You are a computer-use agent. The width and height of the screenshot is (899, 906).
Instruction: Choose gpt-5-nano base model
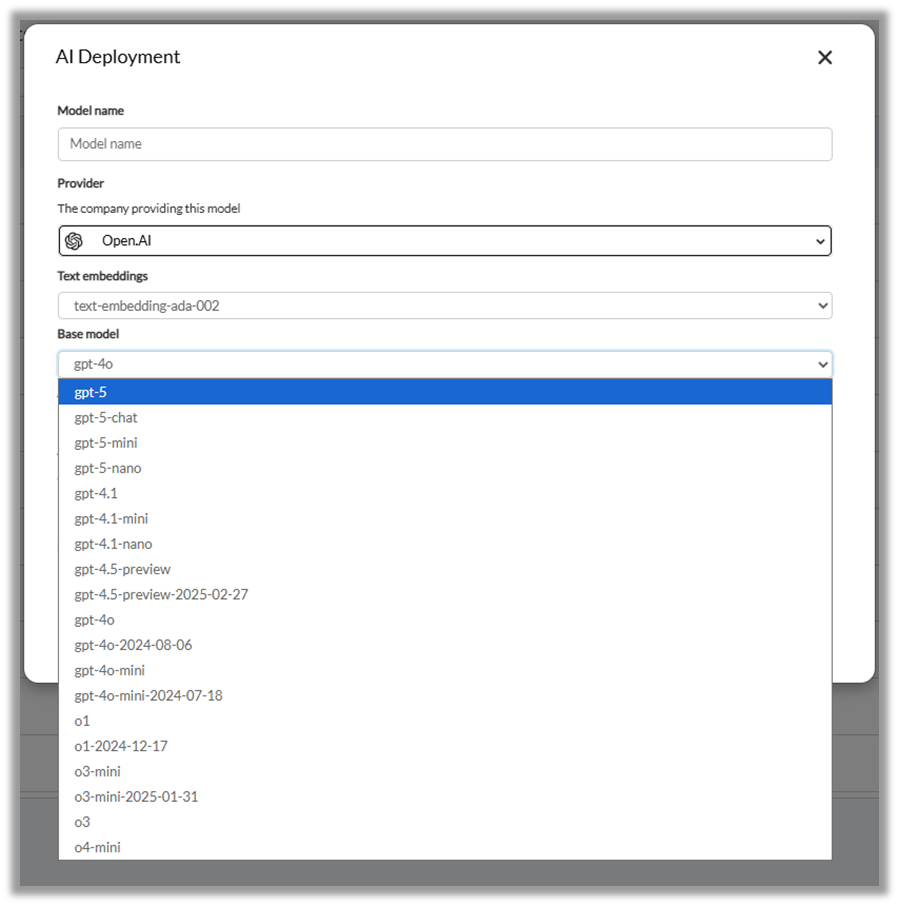point(445,468)
